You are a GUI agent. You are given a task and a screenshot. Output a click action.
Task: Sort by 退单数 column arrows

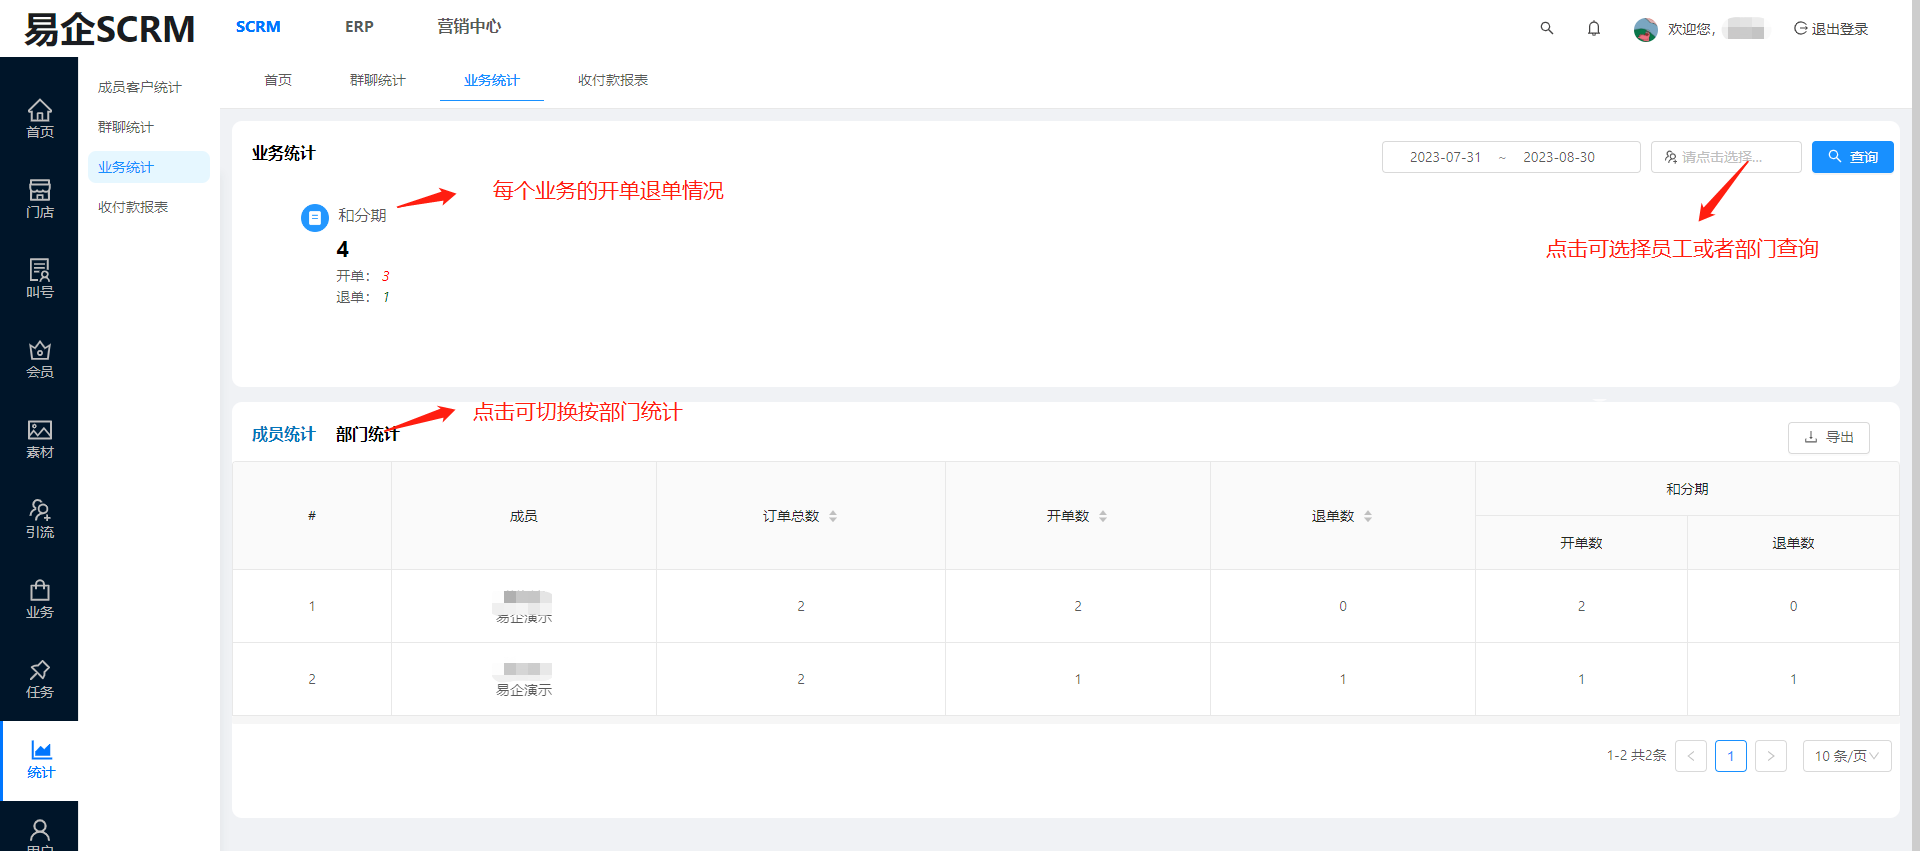[1368, 516]
